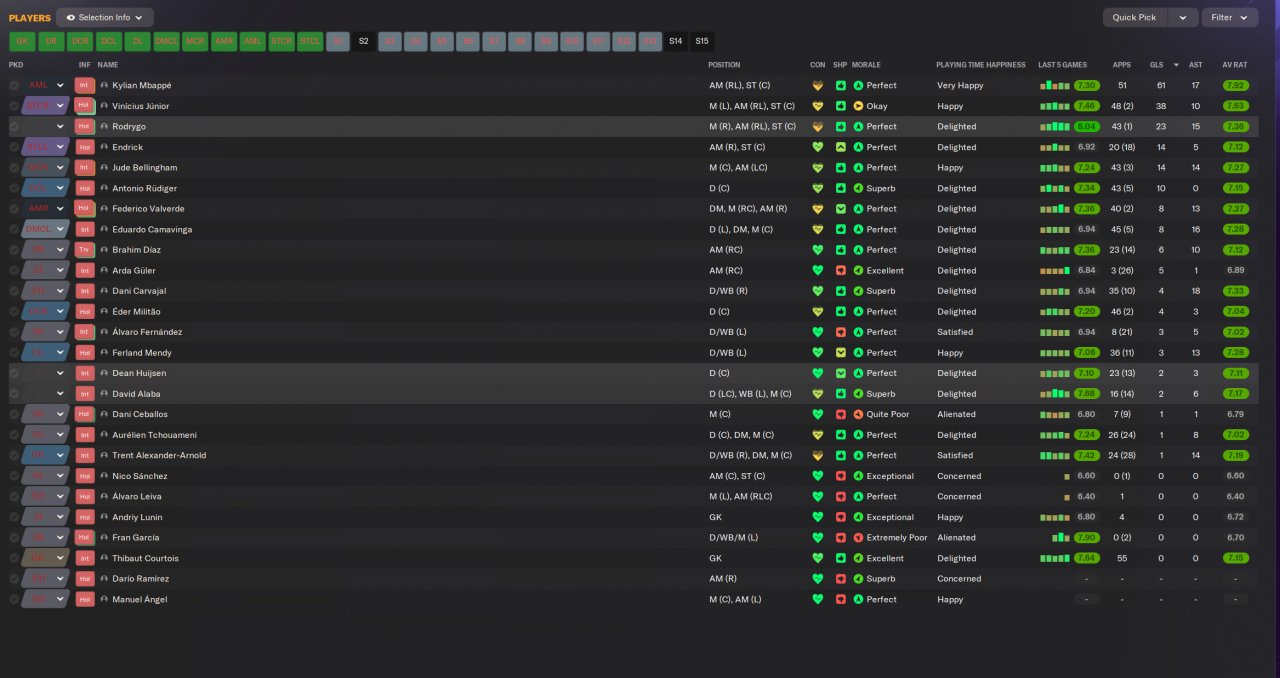Click the condition heart icon for Thibaut Courtois

pyautogui.click(x=817, y=558)
